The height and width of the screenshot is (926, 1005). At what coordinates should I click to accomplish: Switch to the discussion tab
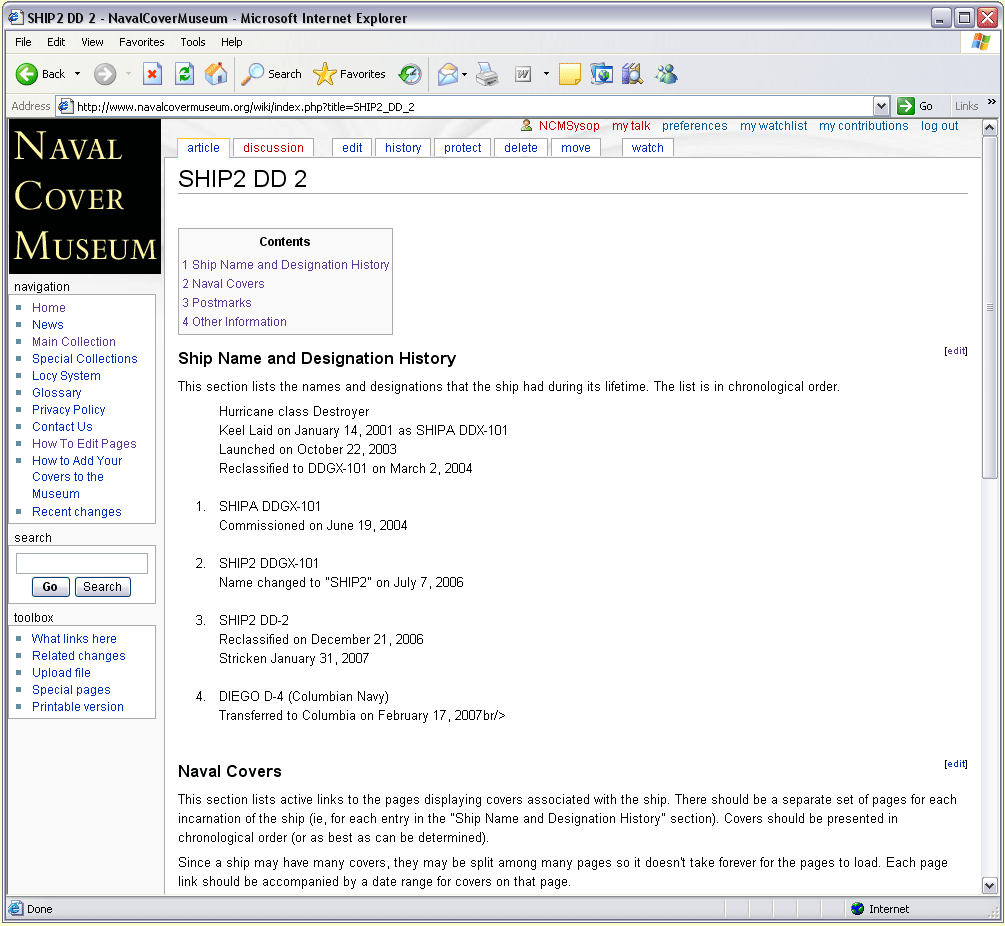click(x=273, y=148)
